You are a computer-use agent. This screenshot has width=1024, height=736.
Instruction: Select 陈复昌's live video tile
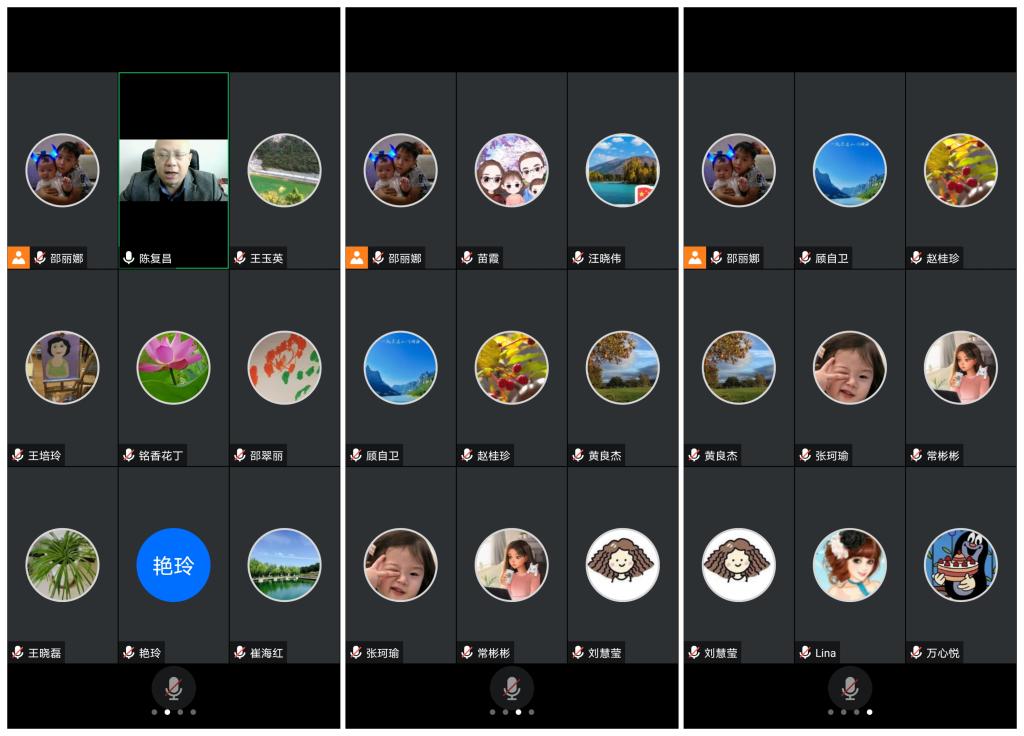click(x=174, y=170)
